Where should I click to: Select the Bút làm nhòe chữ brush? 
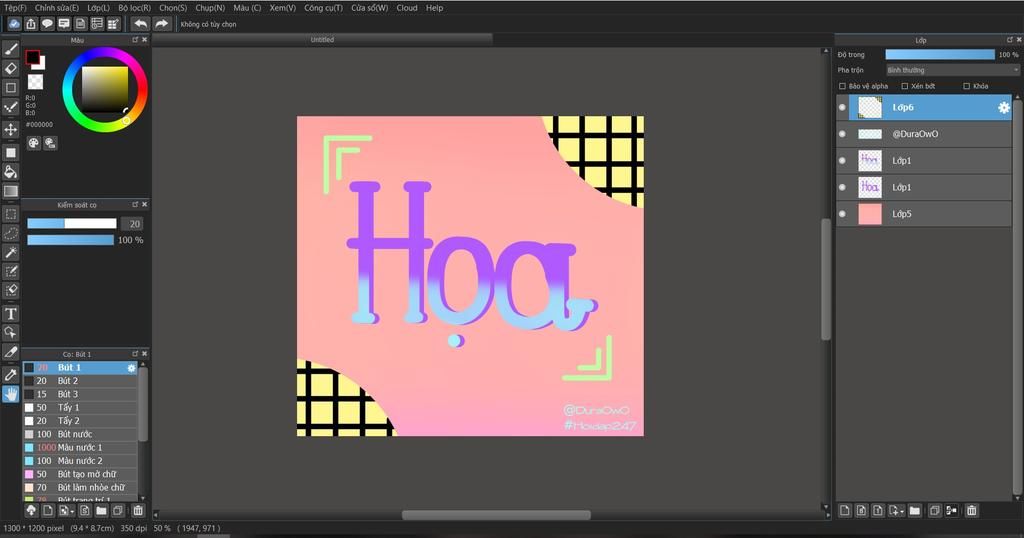pos(80,488)
